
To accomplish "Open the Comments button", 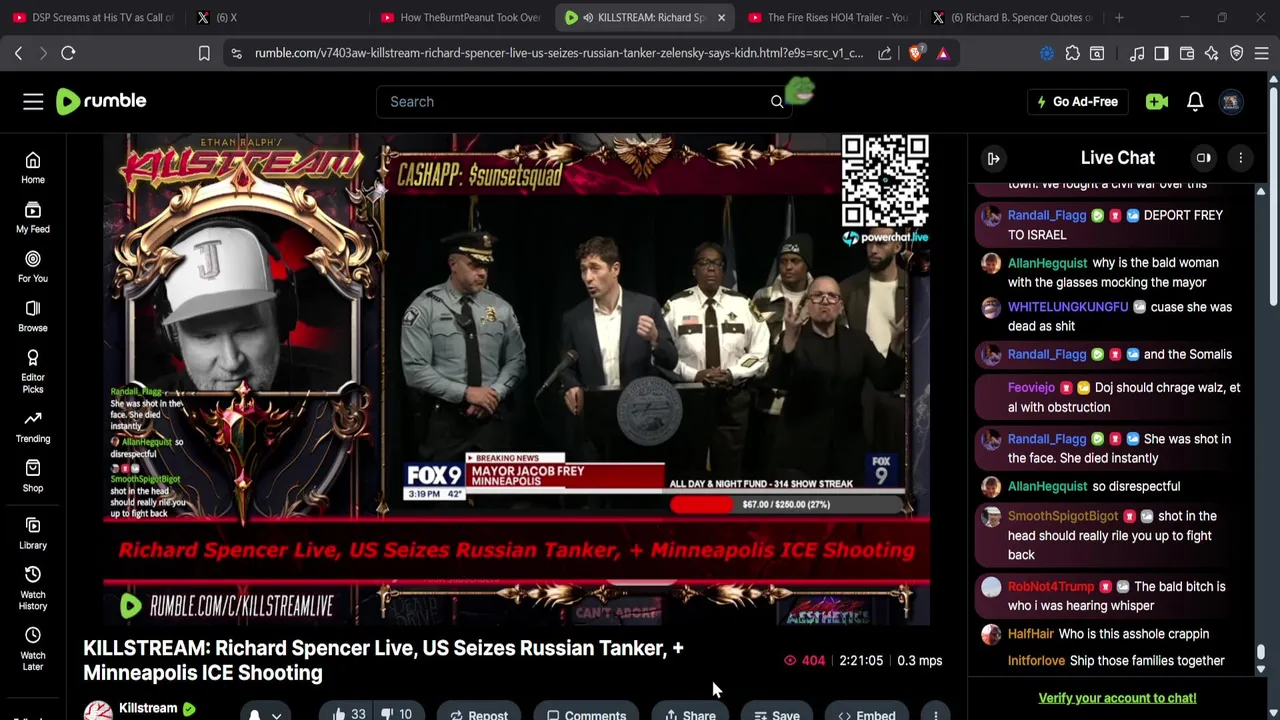I will [587, 714].
